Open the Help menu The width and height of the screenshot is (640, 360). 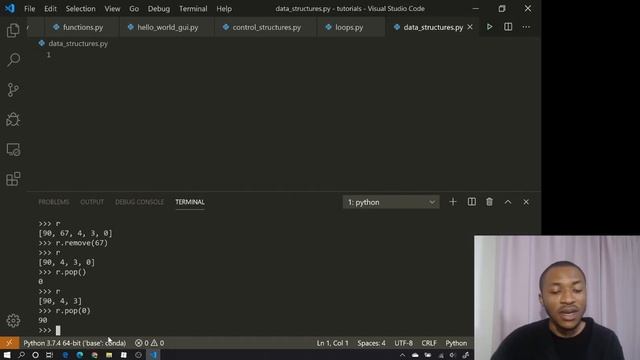click(x=224, y=9)
